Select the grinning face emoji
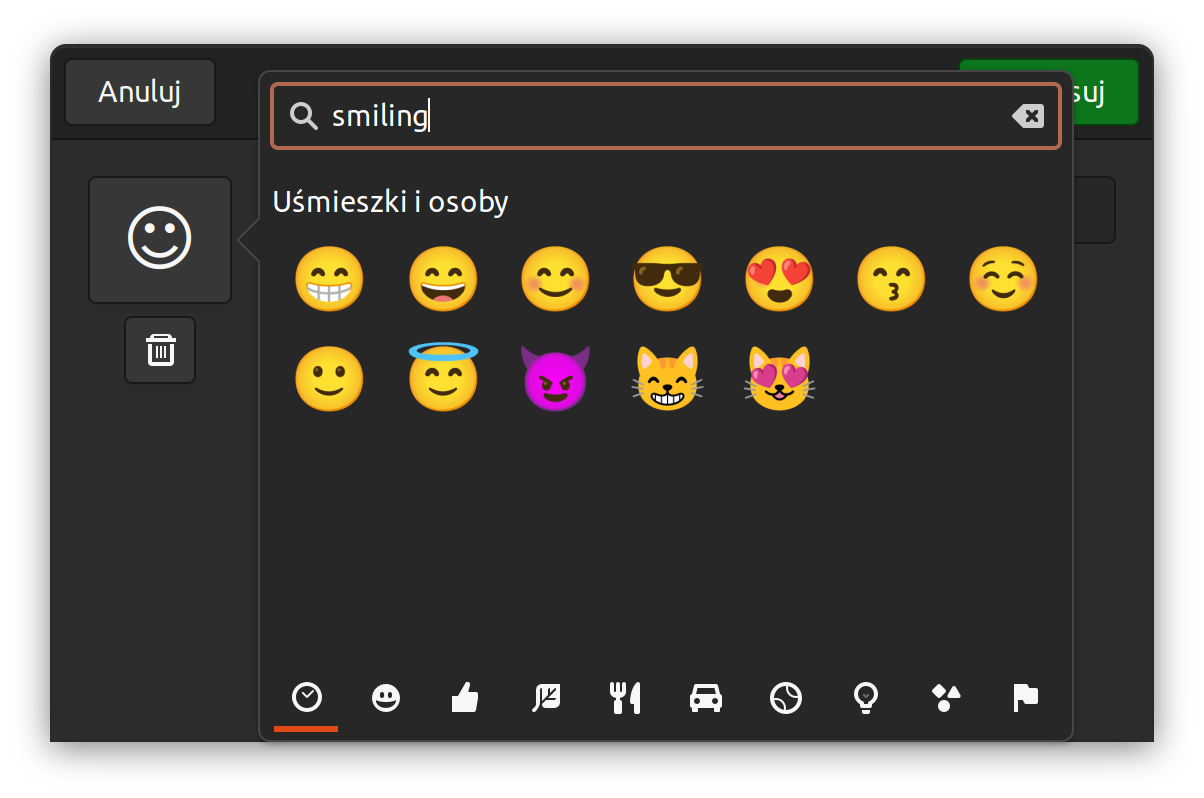This screenshot has width=1204, height=798. pyautogui.click(x=329, y=279)
